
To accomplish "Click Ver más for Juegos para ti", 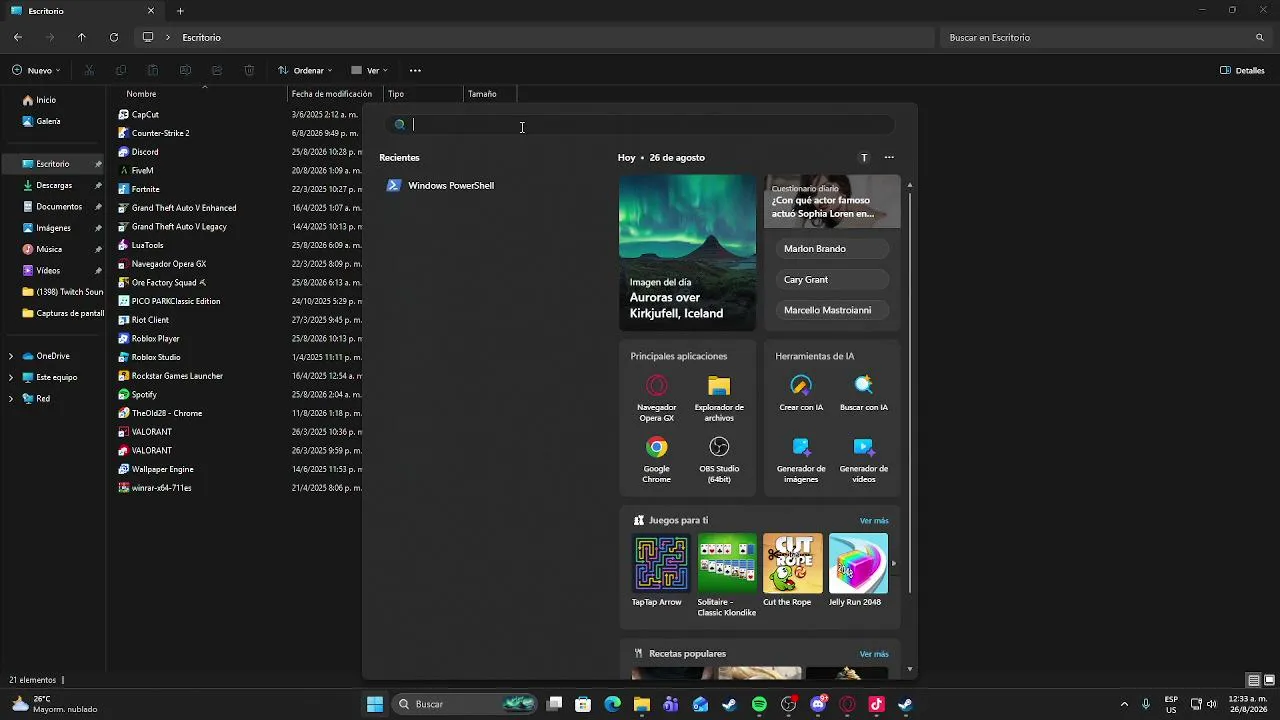I will tap(874, 521).
